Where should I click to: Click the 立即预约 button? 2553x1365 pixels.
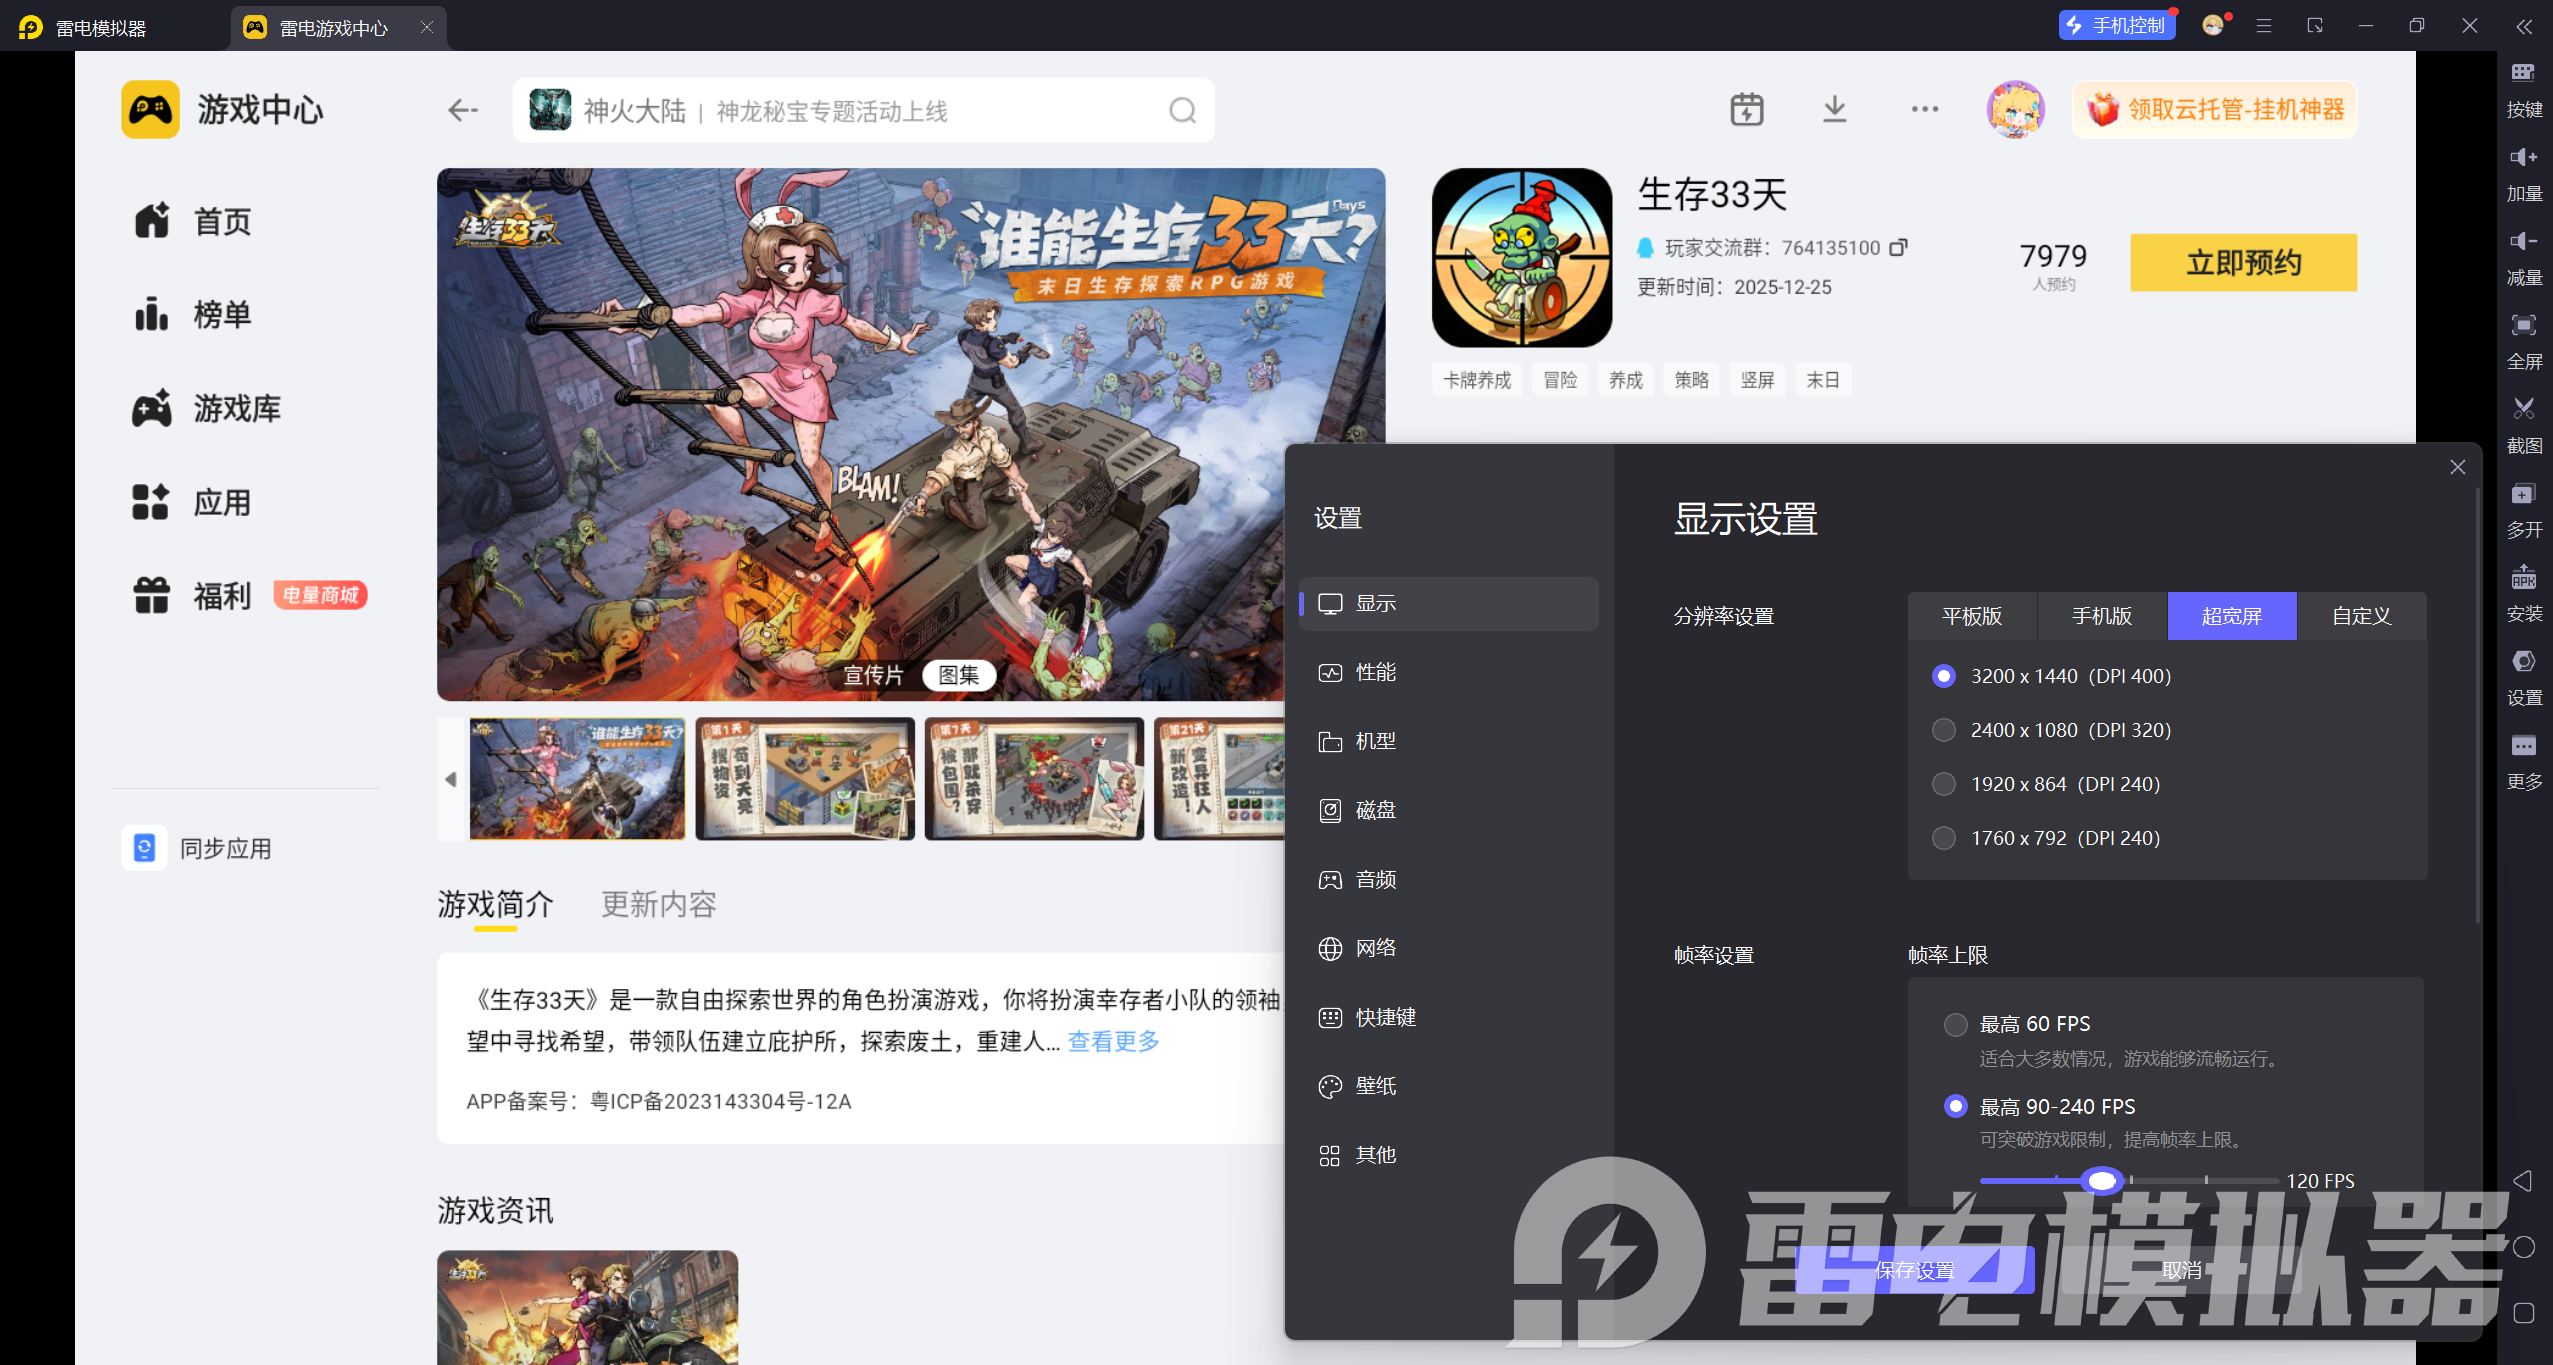click(2243, 263)
